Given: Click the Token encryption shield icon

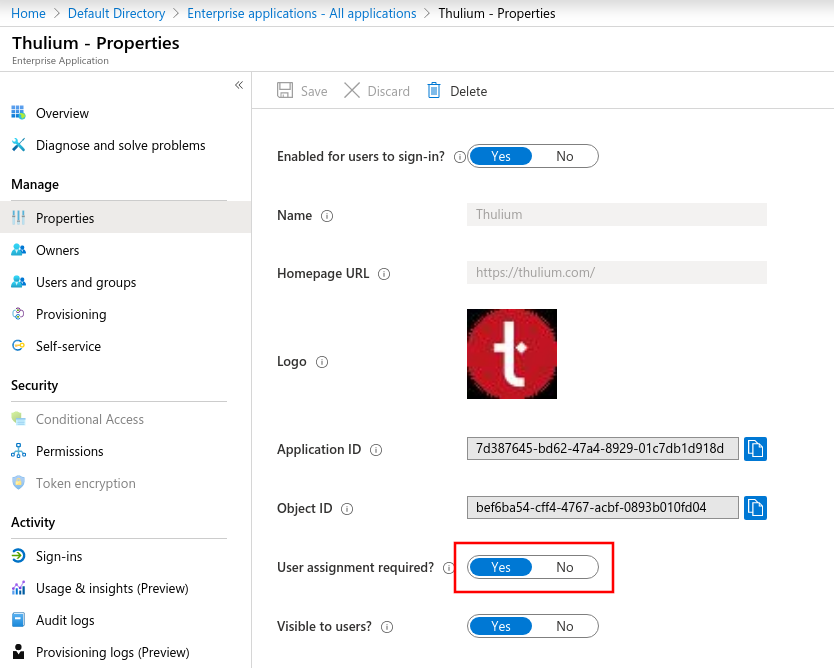Looking at the screenshot, I should point(18,482).
